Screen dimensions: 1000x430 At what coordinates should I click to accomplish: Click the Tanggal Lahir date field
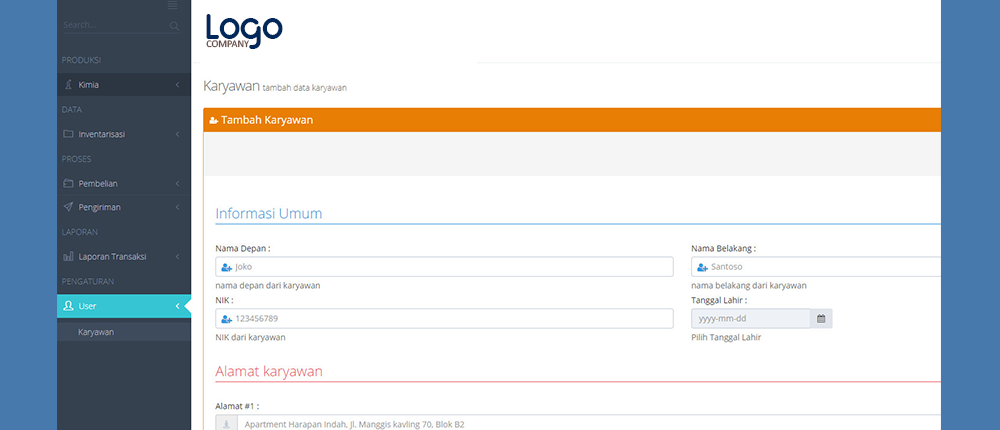(x=750, y=319)
